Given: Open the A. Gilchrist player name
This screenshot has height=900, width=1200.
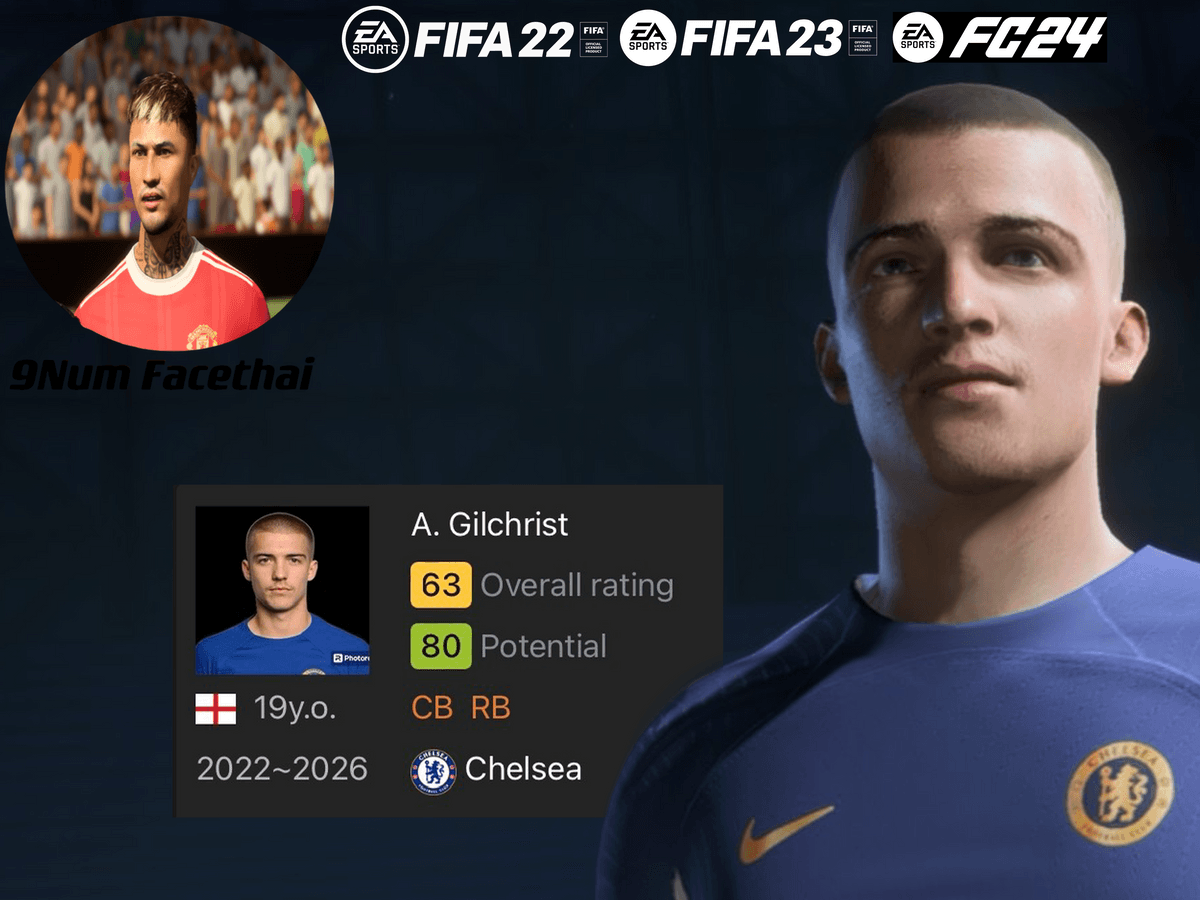Looking at the screenshot, I should click(x=489, y=524).
